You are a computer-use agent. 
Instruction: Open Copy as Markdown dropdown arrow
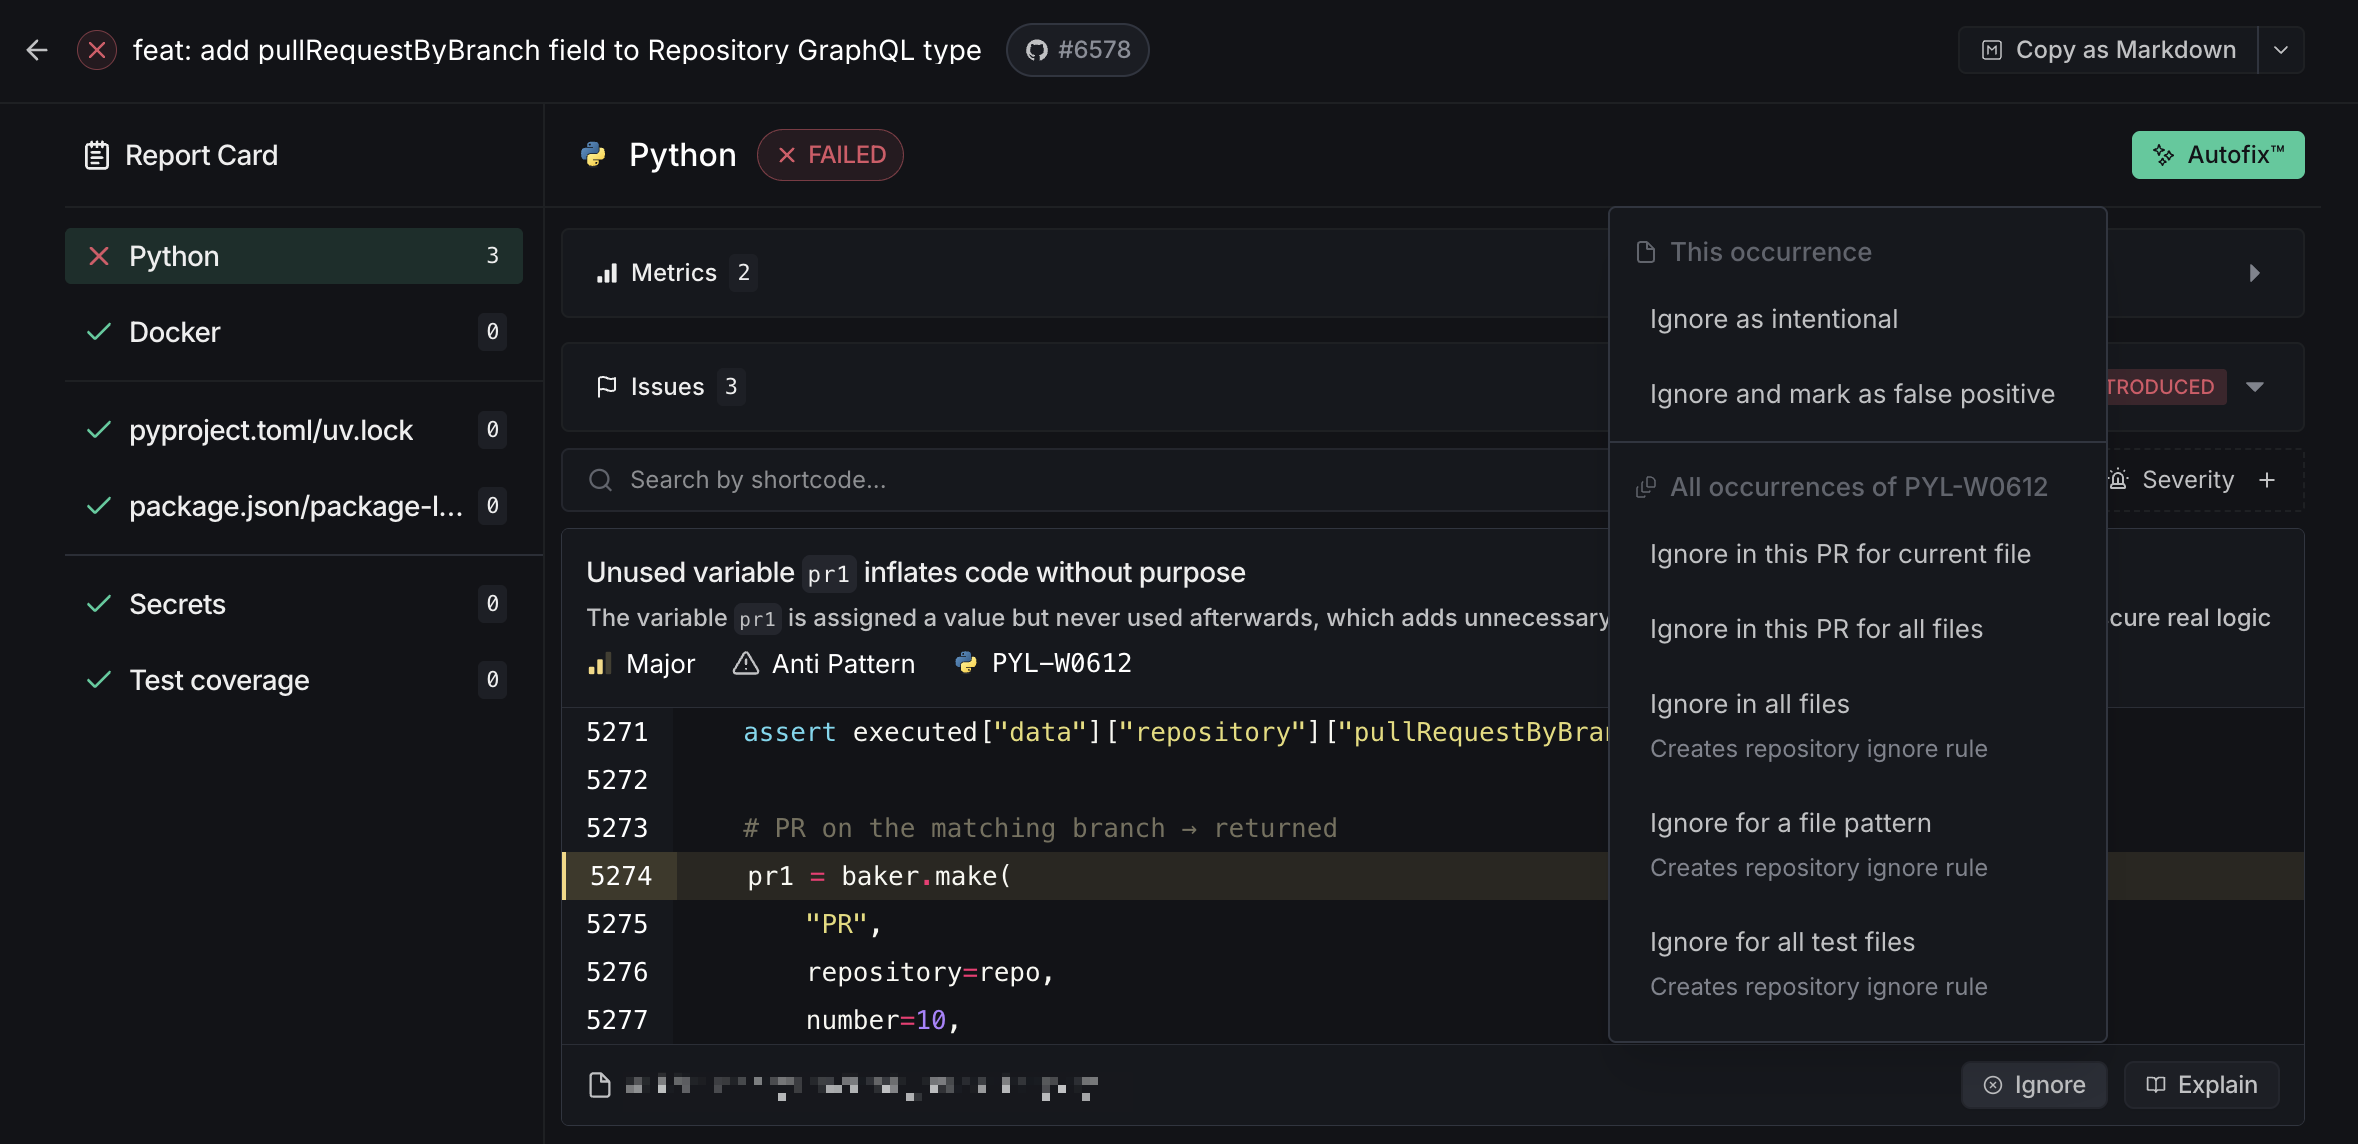(2281, 50)
